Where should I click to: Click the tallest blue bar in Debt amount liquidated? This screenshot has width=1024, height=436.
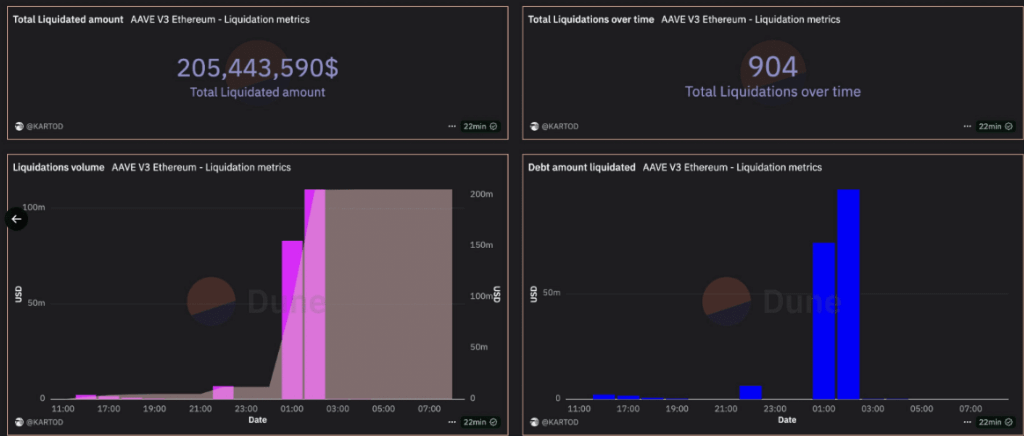point(848,294)
